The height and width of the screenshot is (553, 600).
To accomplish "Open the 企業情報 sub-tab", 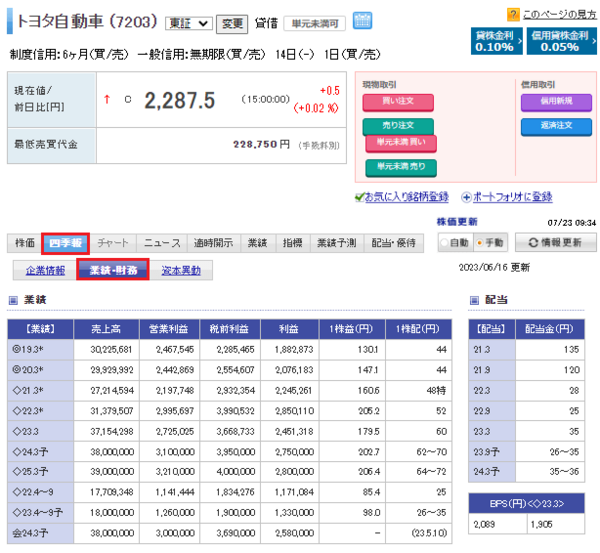I will pyautogui.click(x=45, y=271).
